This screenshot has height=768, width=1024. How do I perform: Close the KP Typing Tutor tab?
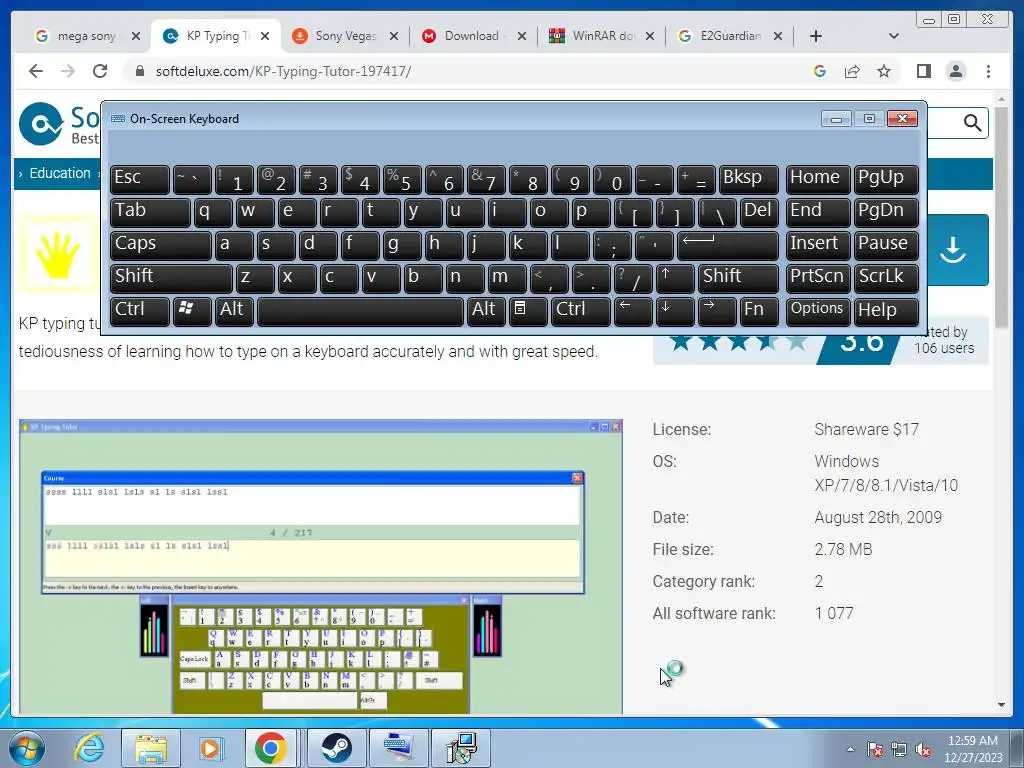(264, 36)
